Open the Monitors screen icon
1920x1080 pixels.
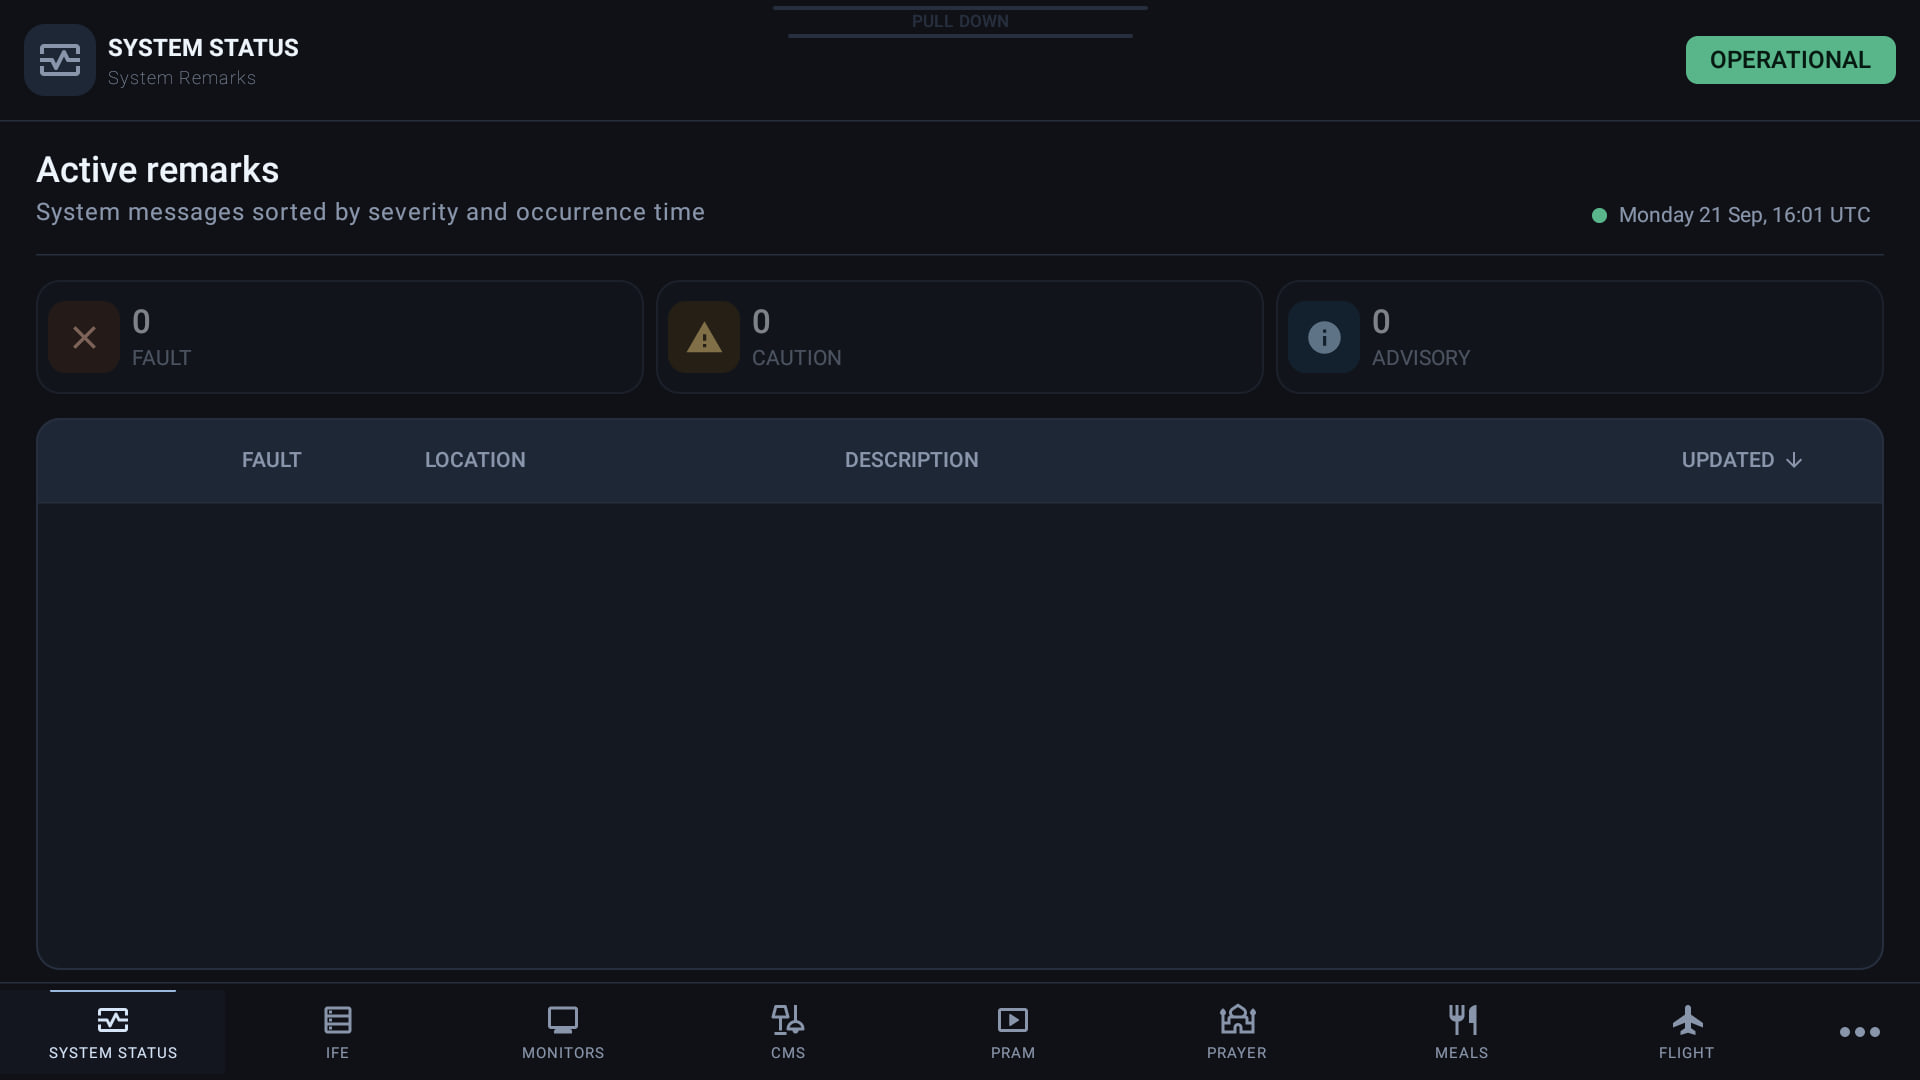563,1020
